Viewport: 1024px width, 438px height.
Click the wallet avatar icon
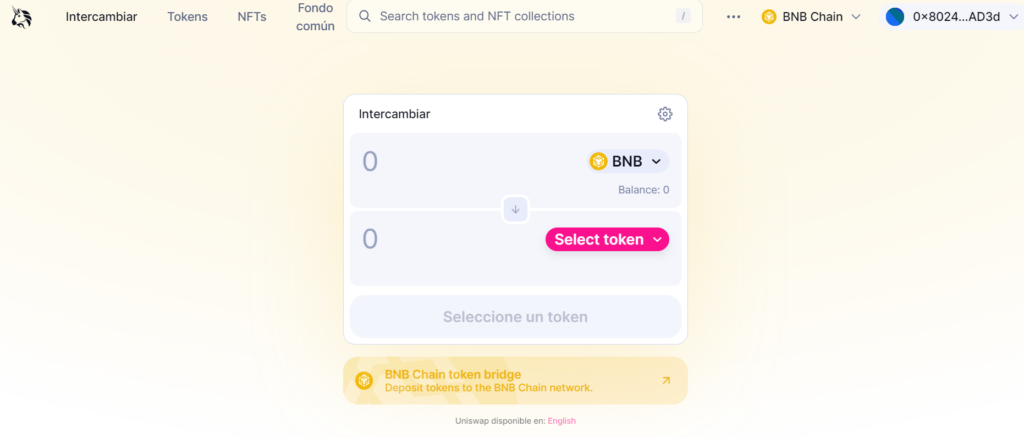tap(895, 17)
